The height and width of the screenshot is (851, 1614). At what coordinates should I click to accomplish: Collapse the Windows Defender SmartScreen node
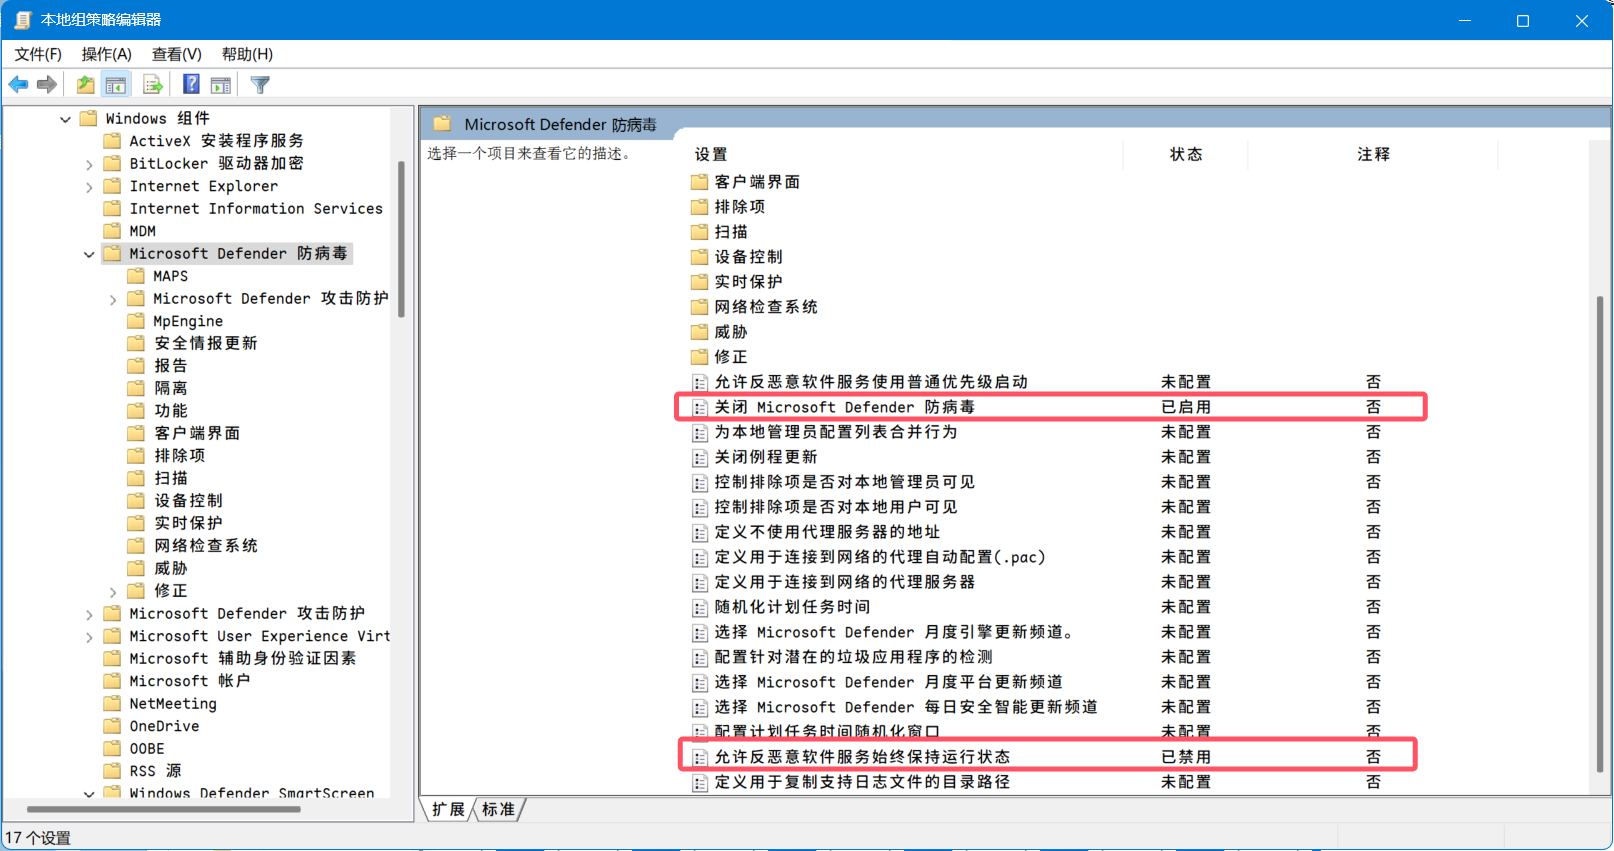89,794
